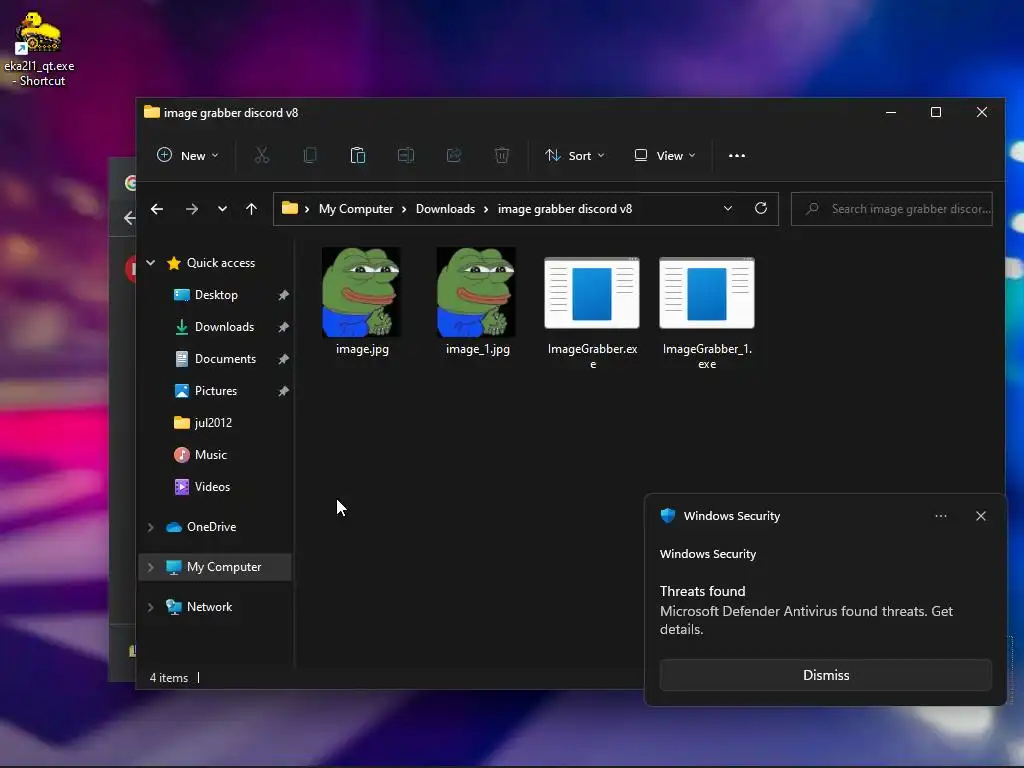Image resolution: width=1024 pixels, height=768 pixels.
Task: Open Documents in the sidebar
Action: pos(225,359)
